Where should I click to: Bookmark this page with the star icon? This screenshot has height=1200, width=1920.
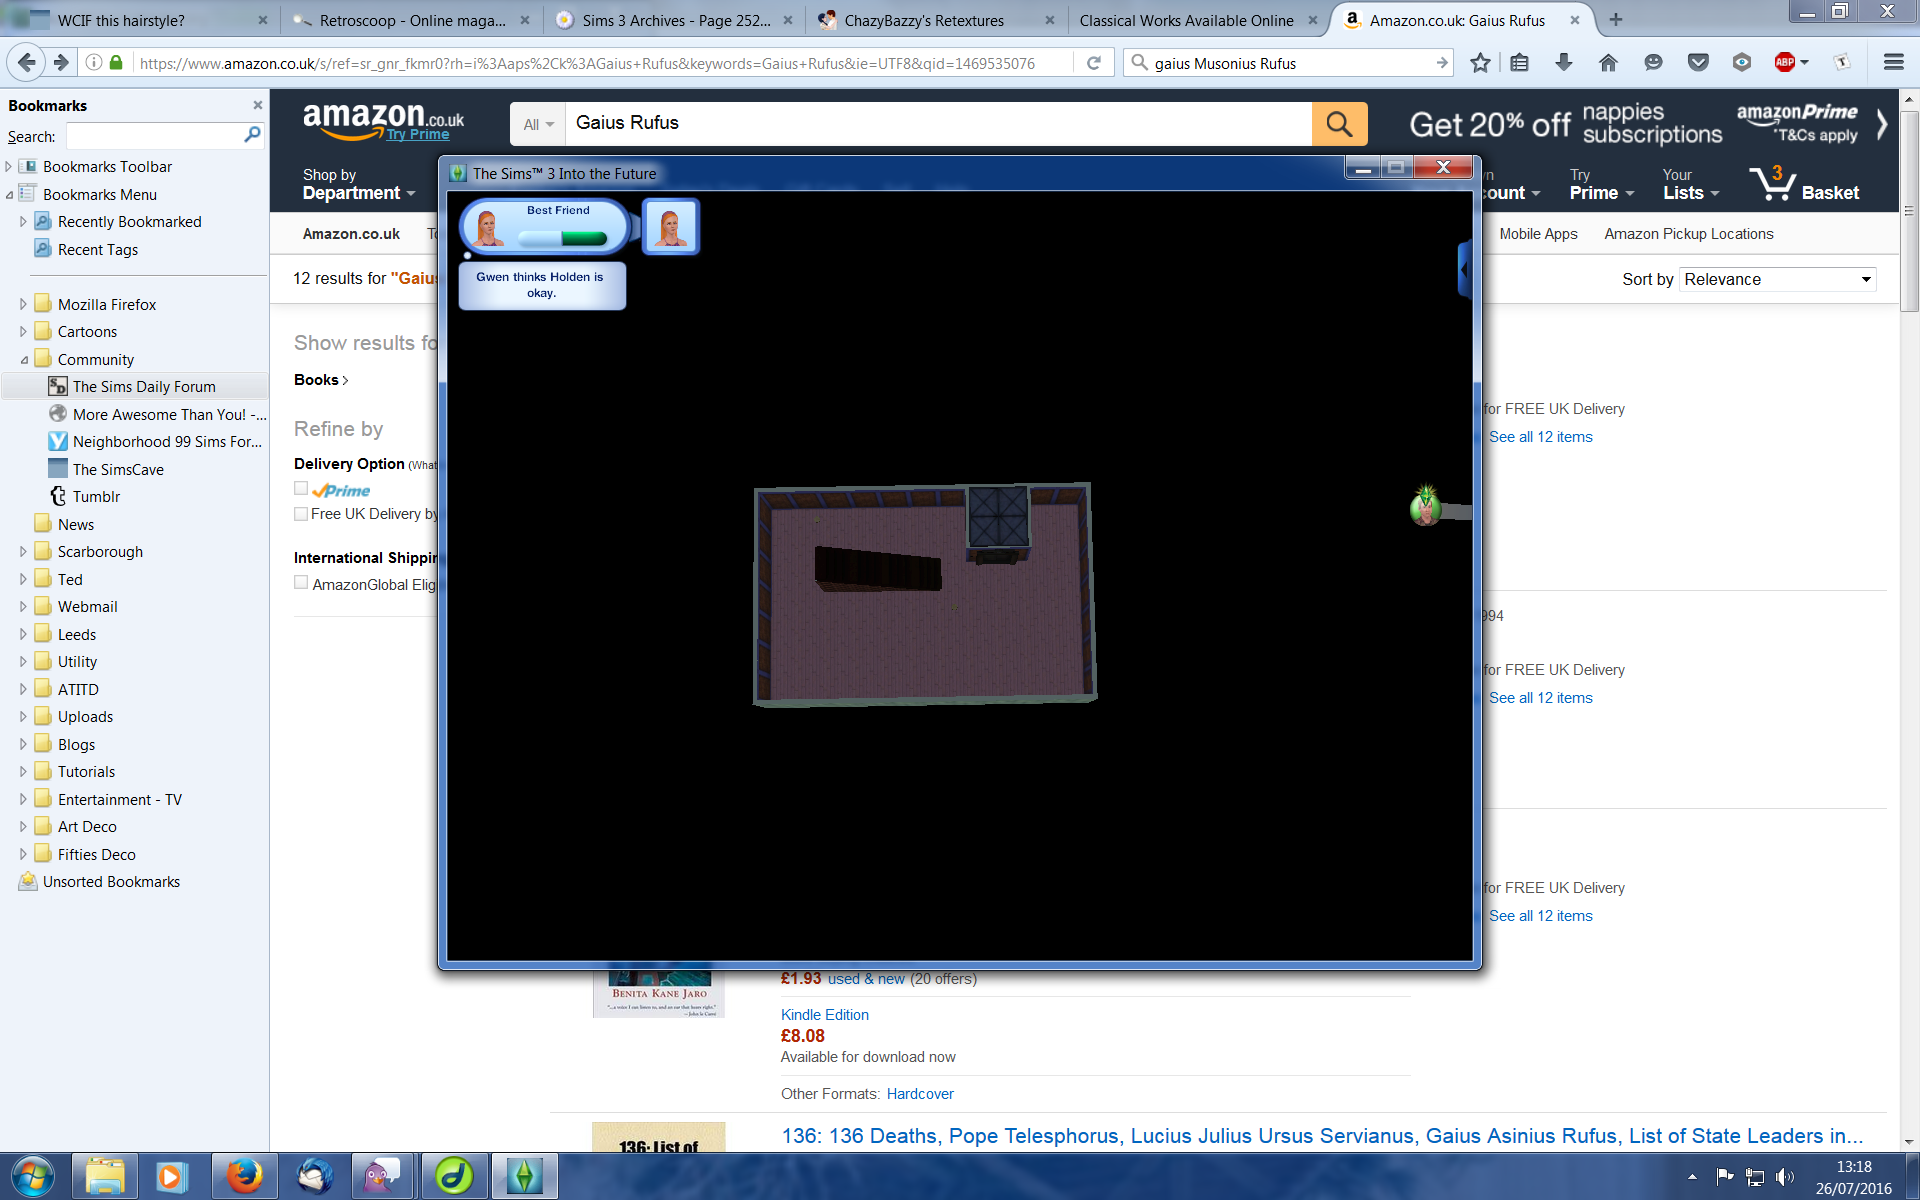point(1480,63)
